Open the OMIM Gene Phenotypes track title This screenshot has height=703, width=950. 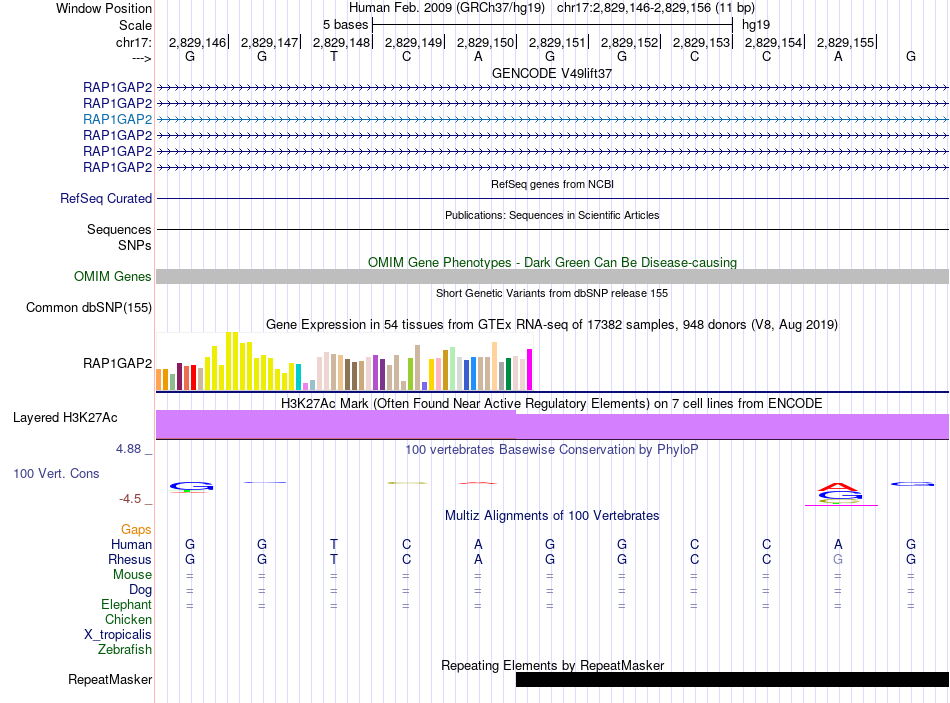(552, 262)
